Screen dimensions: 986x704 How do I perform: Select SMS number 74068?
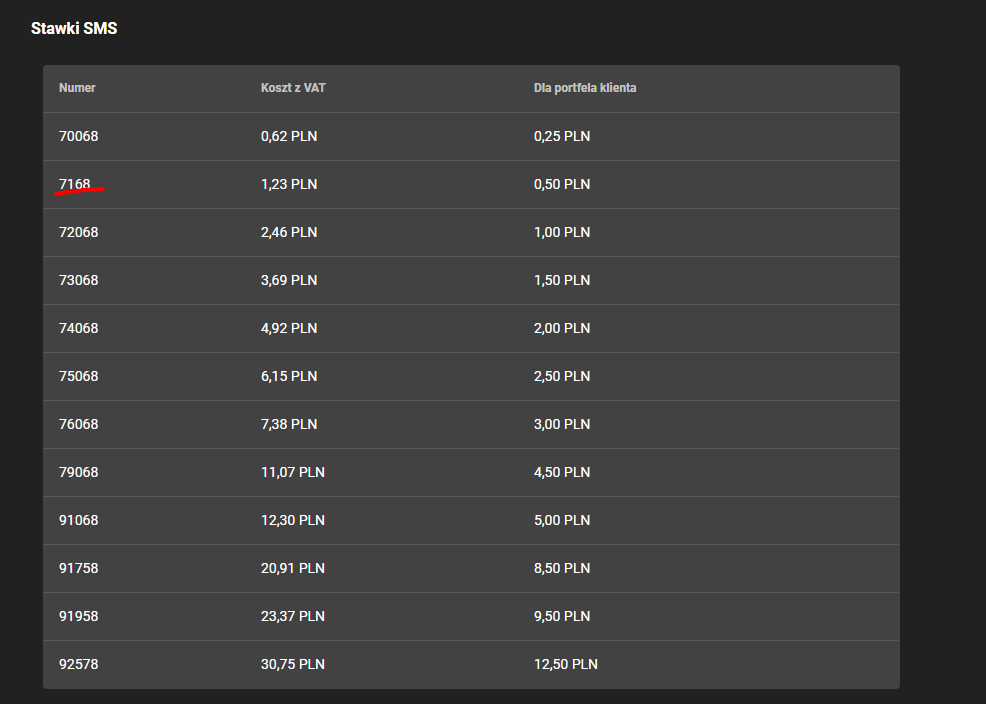tap(79, 328)
